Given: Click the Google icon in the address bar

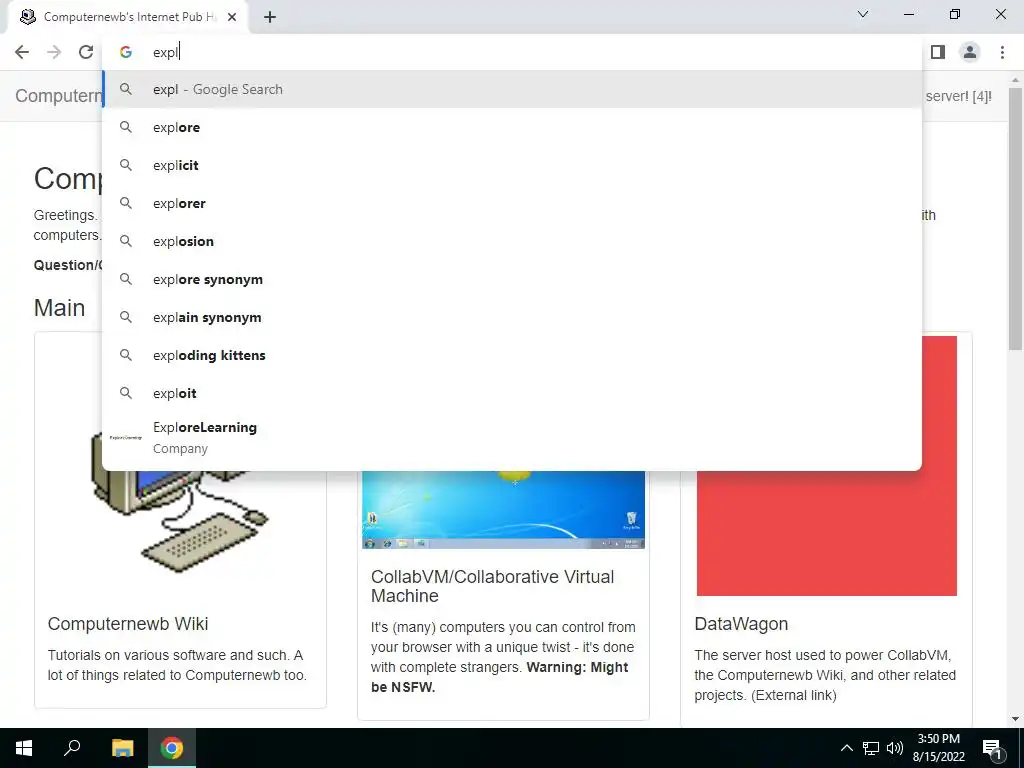Looking at the screenshot, I should click(126, 52).
